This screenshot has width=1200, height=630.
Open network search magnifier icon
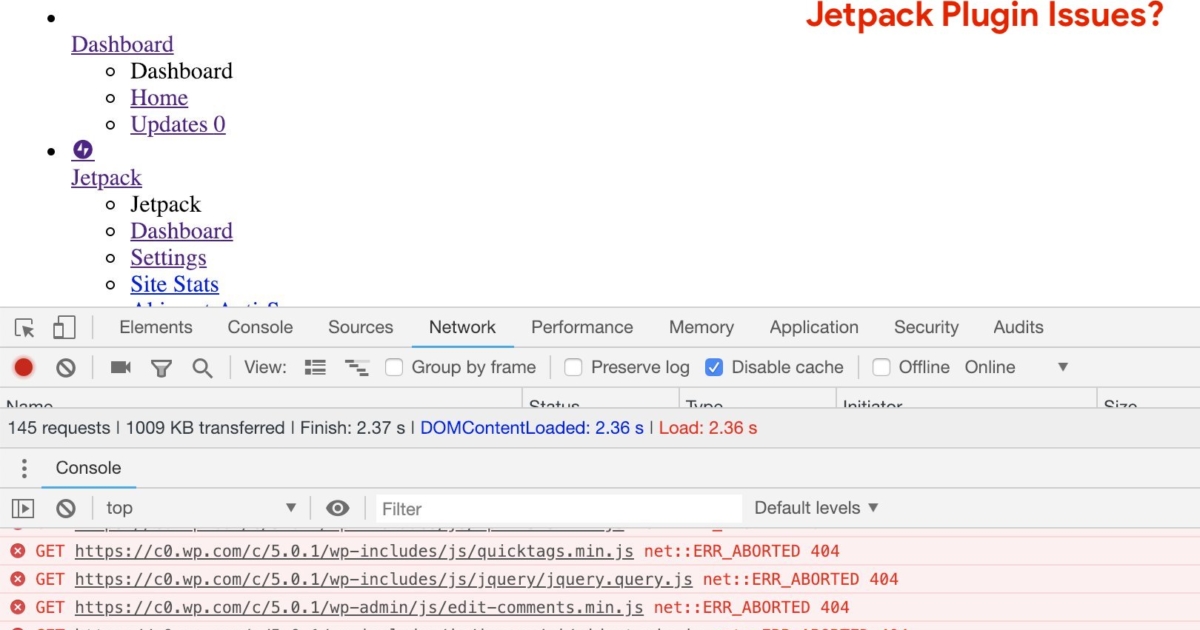[x=202, y=368]
